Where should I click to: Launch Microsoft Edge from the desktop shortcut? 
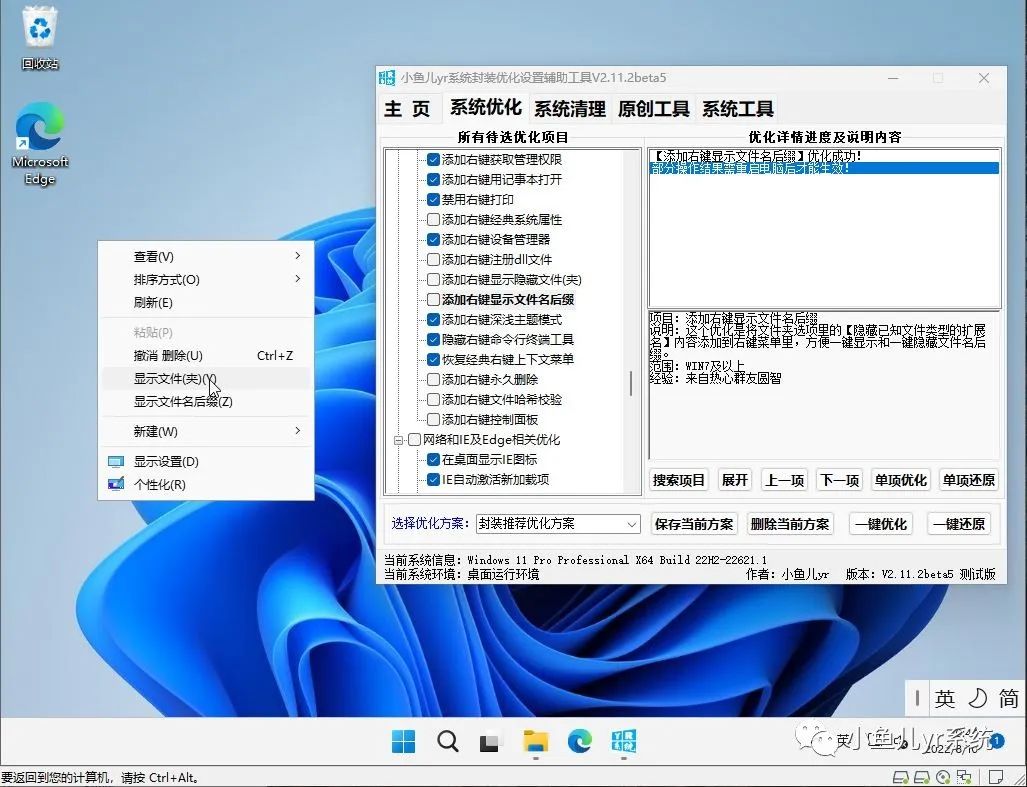coord(40,143)
